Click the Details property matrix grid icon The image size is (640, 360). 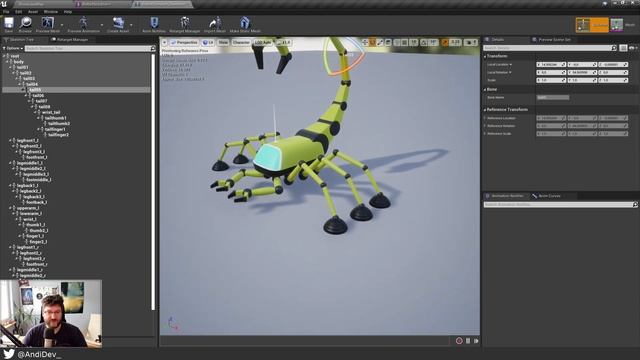click(623, 48)
